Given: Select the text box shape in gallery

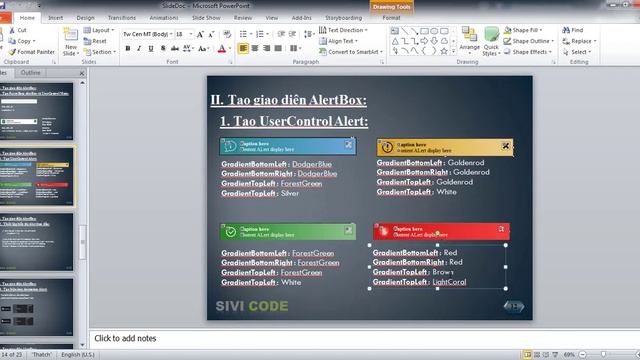Looking at the screenshot, I should tap(395, 31).
